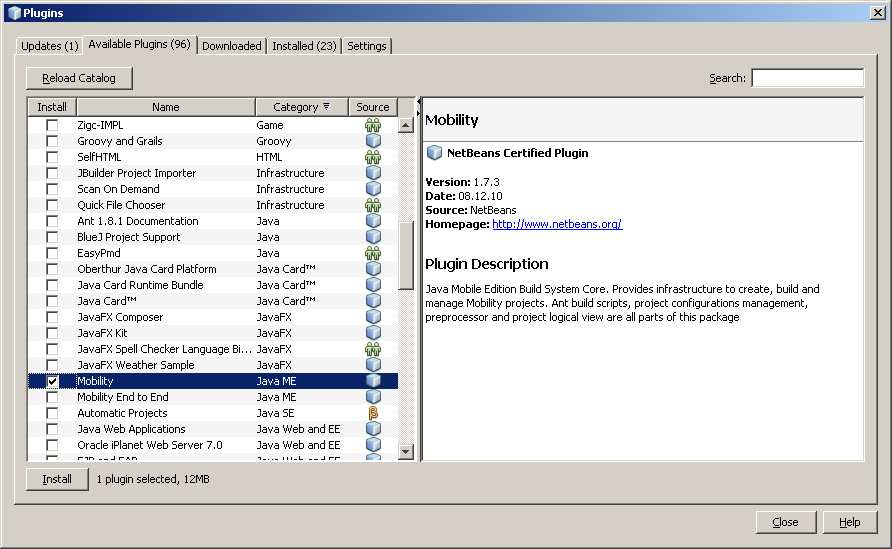Screen dimensions: 892x549
Task: Click source icon for Scan On Demand
Action: [x=373, y=189]
